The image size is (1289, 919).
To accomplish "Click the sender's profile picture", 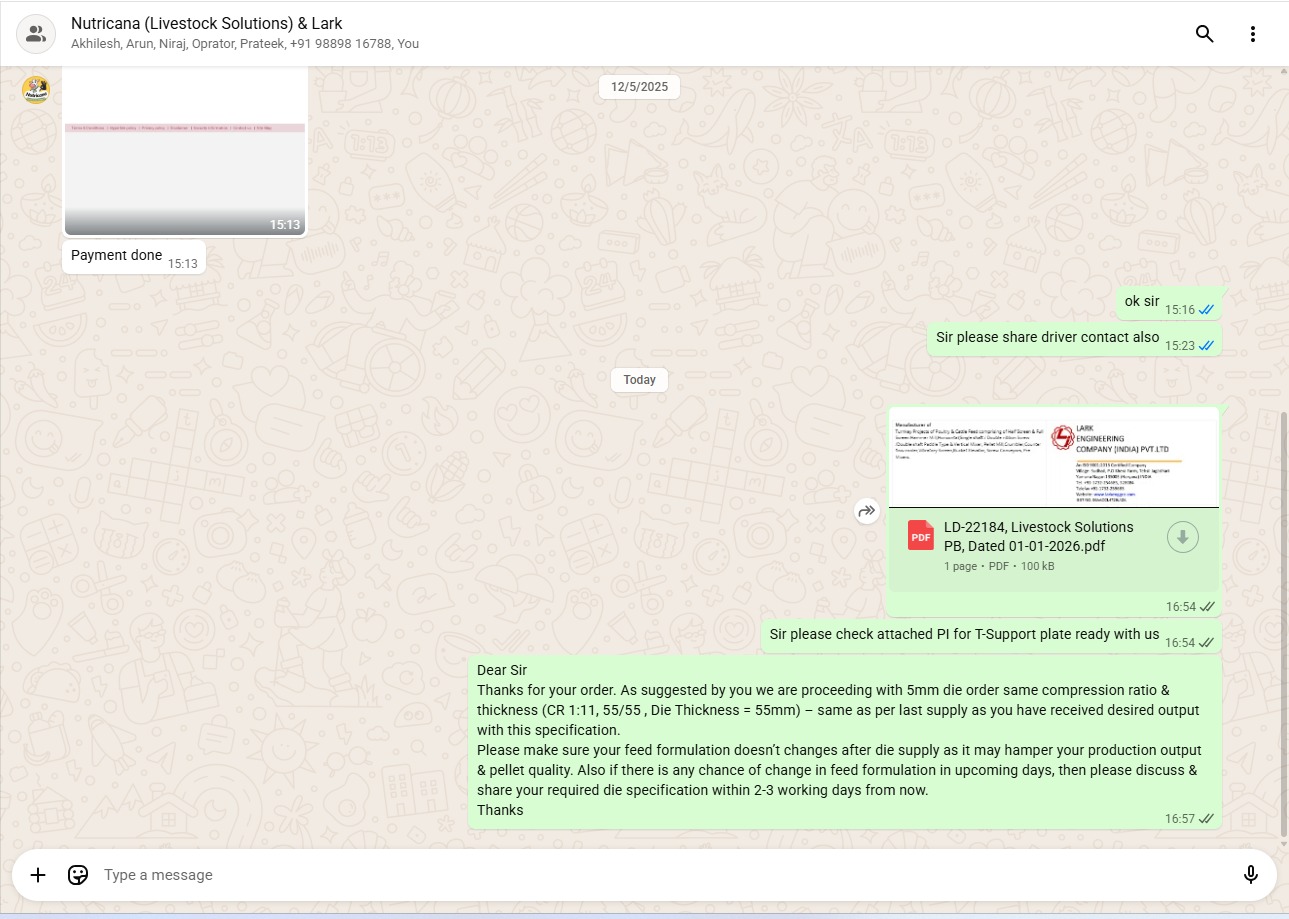I will point(36,90).
